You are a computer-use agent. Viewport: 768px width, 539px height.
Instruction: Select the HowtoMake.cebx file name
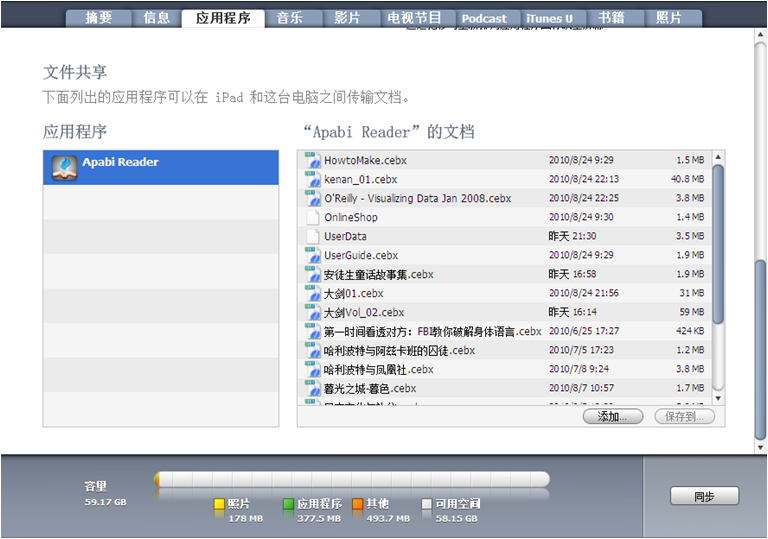tap(365, 160)
